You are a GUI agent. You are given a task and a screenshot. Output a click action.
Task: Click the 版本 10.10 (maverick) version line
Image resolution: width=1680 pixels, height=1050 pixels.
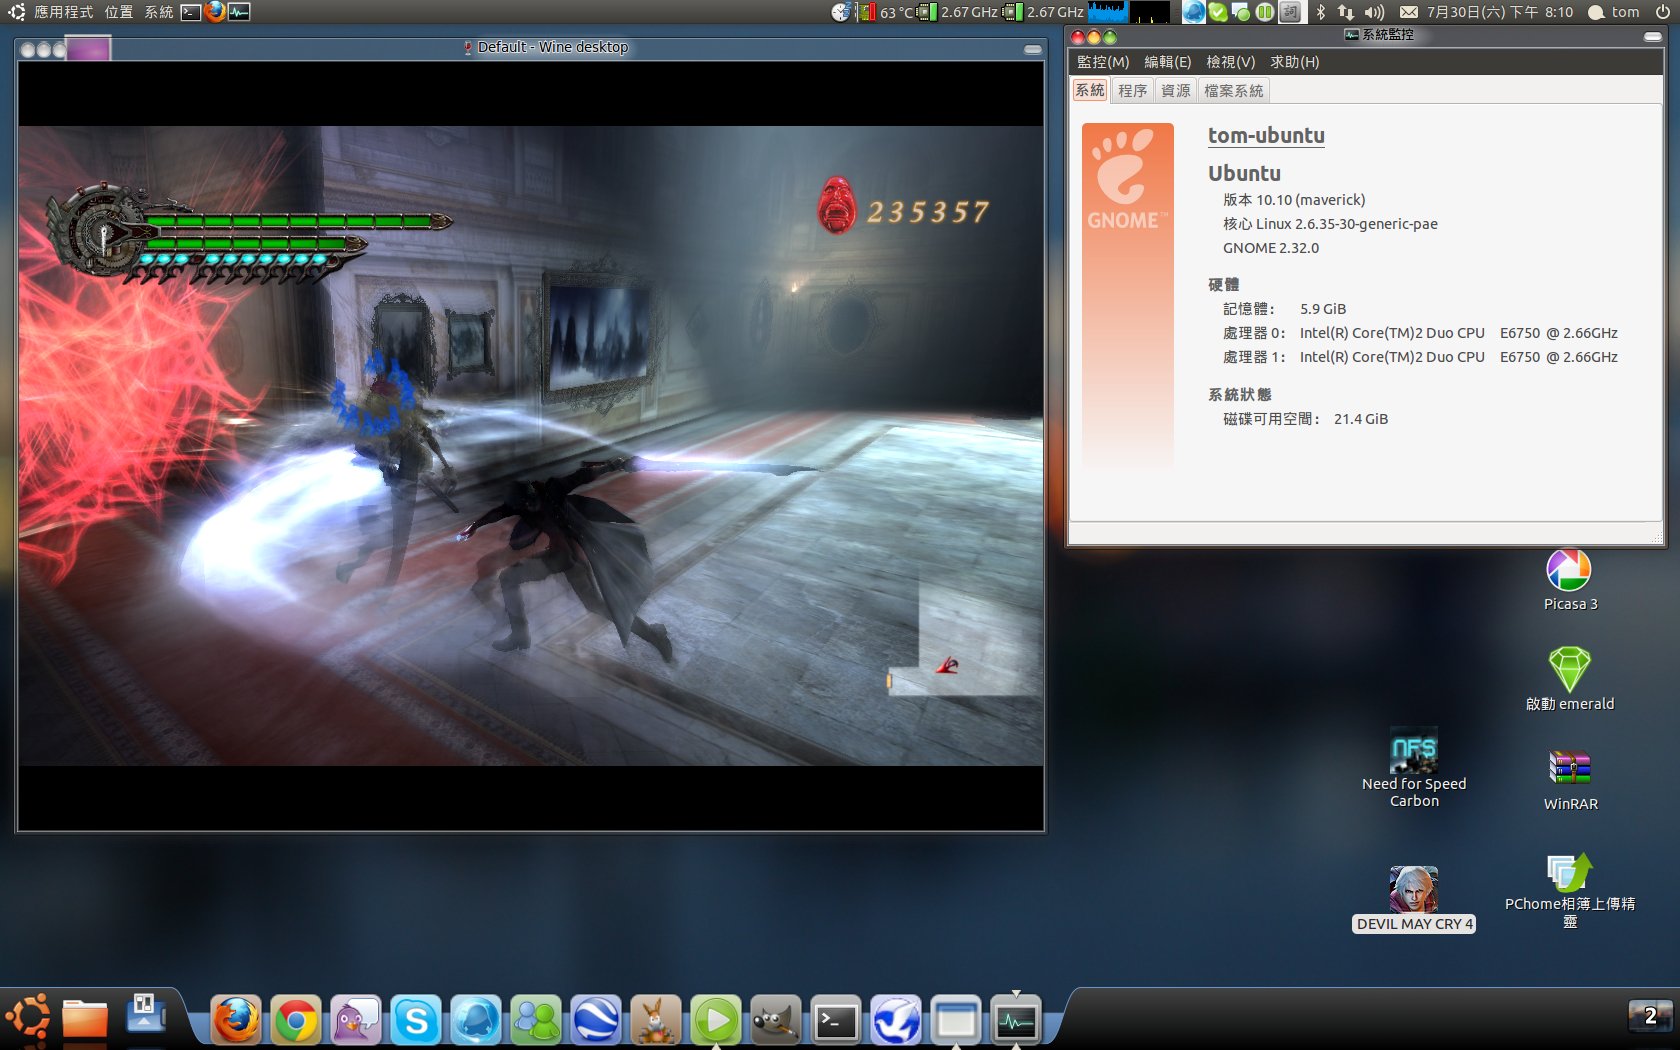(1294, 200)
